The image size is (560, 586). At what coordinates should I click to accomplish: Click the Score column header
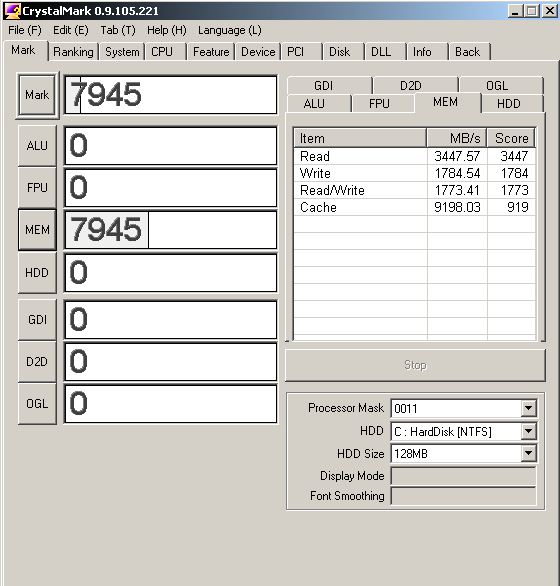coord(511,138)
